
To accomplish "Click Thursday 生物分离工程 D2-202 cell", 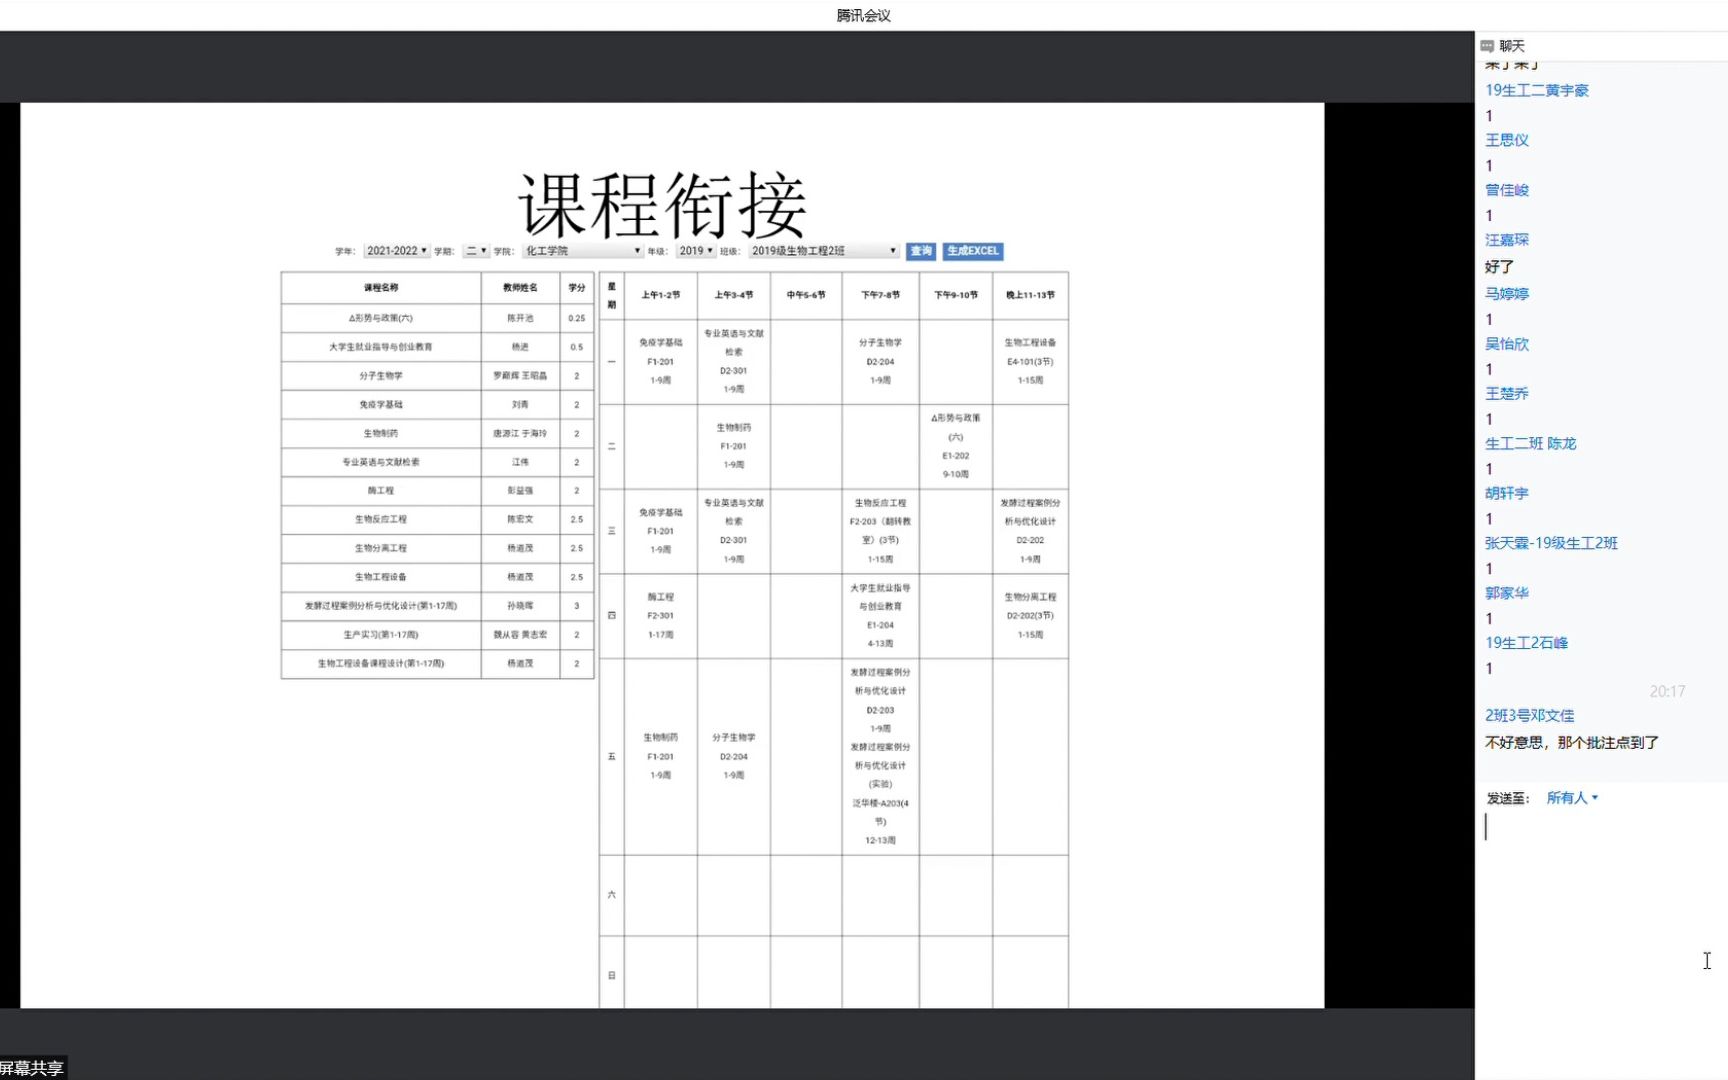I will pyautogui.click(x=1030, y=616).
